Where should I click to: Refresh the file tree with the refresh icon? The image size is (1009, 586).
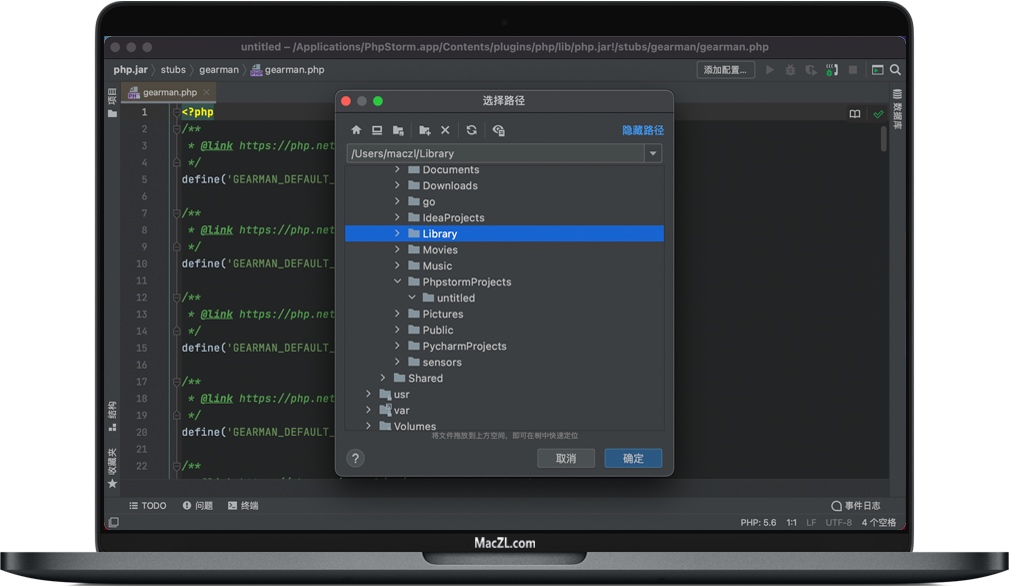click(x=470, y=130)
